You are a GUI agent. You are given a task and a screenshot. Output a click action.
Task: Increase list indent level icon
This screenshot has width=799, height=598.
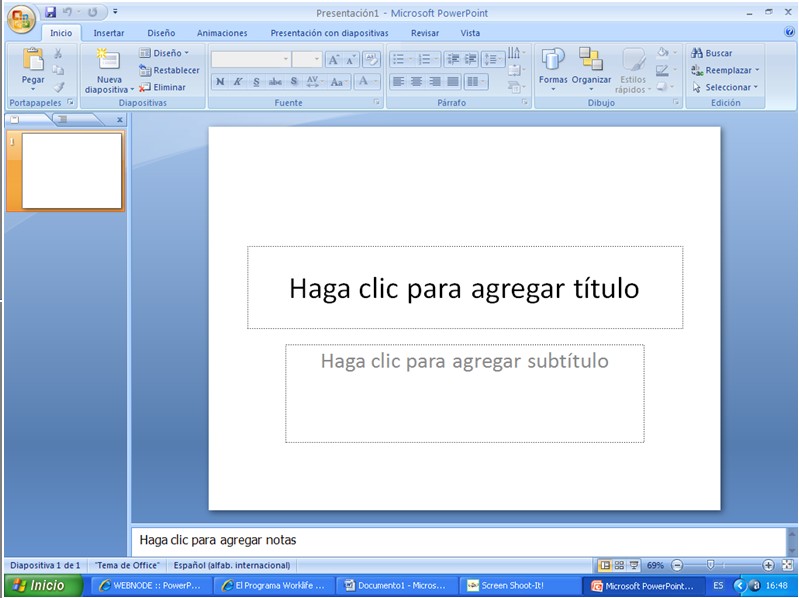tap(470, 60)
